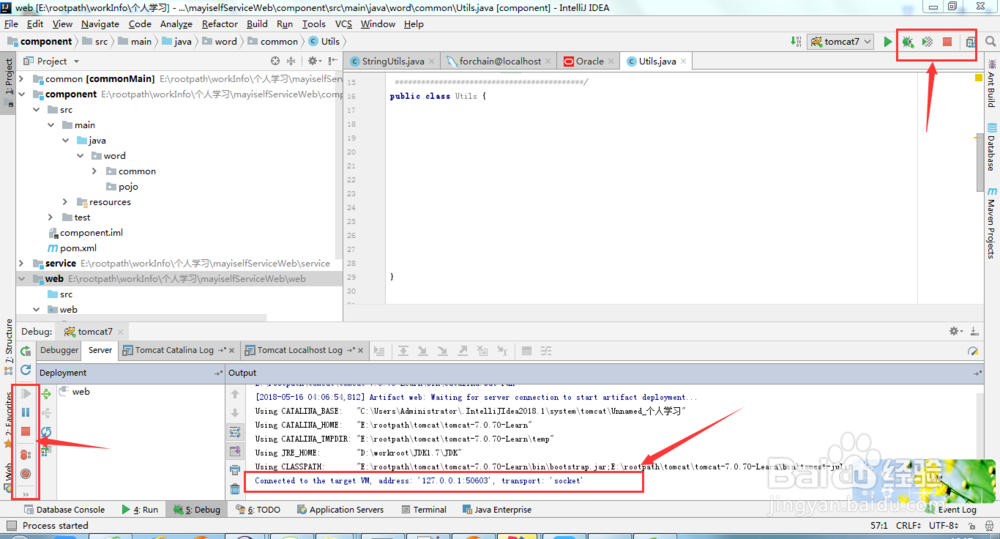Switch to the forchain@localhost tab
Image resolution: width=1000 pixels, height=539 pixels.
click(499, 61)
